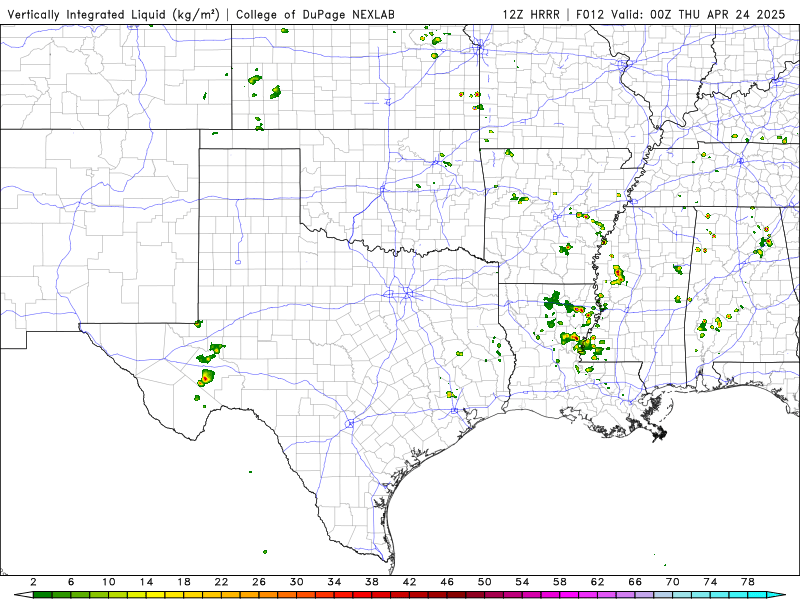Click the color scale label '38'
The height and width of the screenshot is (600, 800).
point(372,582)
